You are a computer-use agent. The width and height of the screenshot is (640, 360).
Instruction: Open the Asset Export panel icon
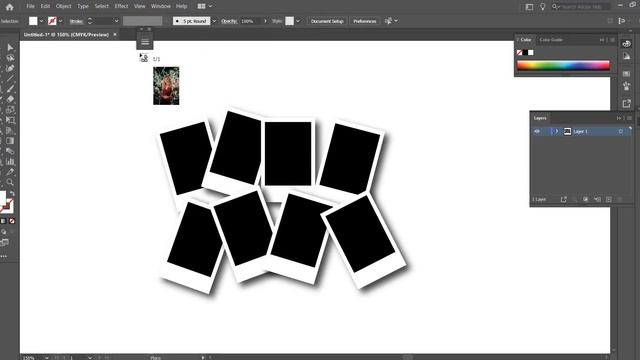(x=627, y=104)
